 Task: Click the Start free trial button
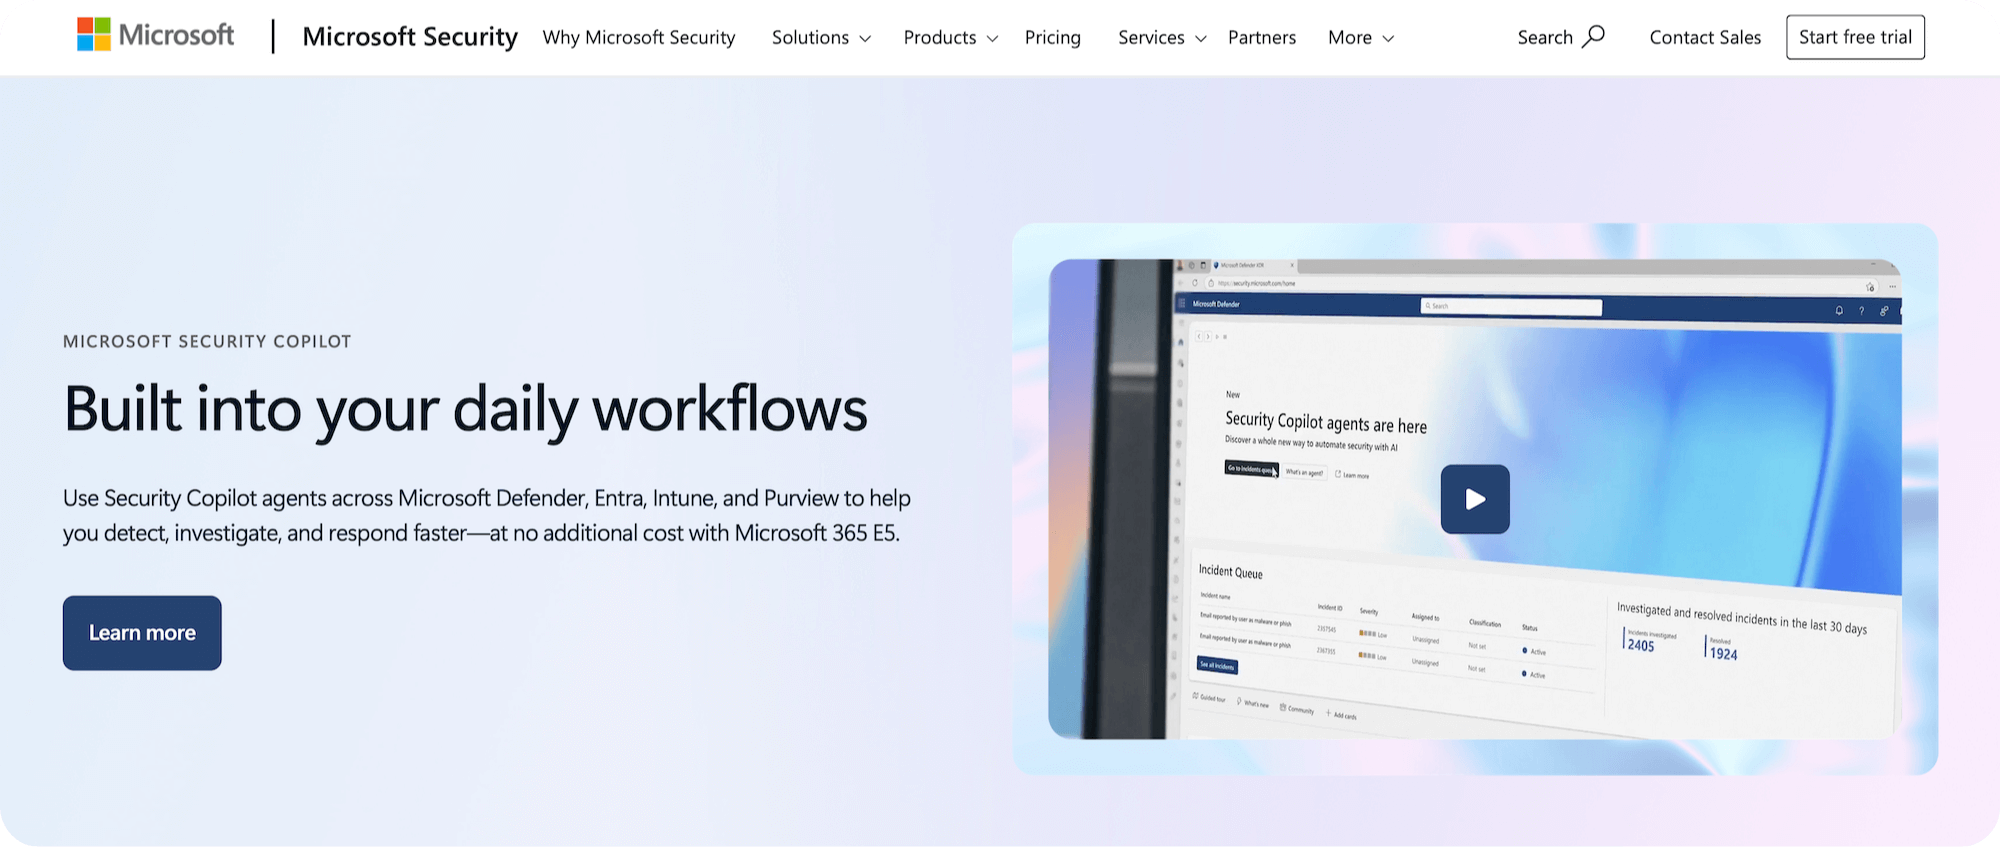coord(1855,37)
